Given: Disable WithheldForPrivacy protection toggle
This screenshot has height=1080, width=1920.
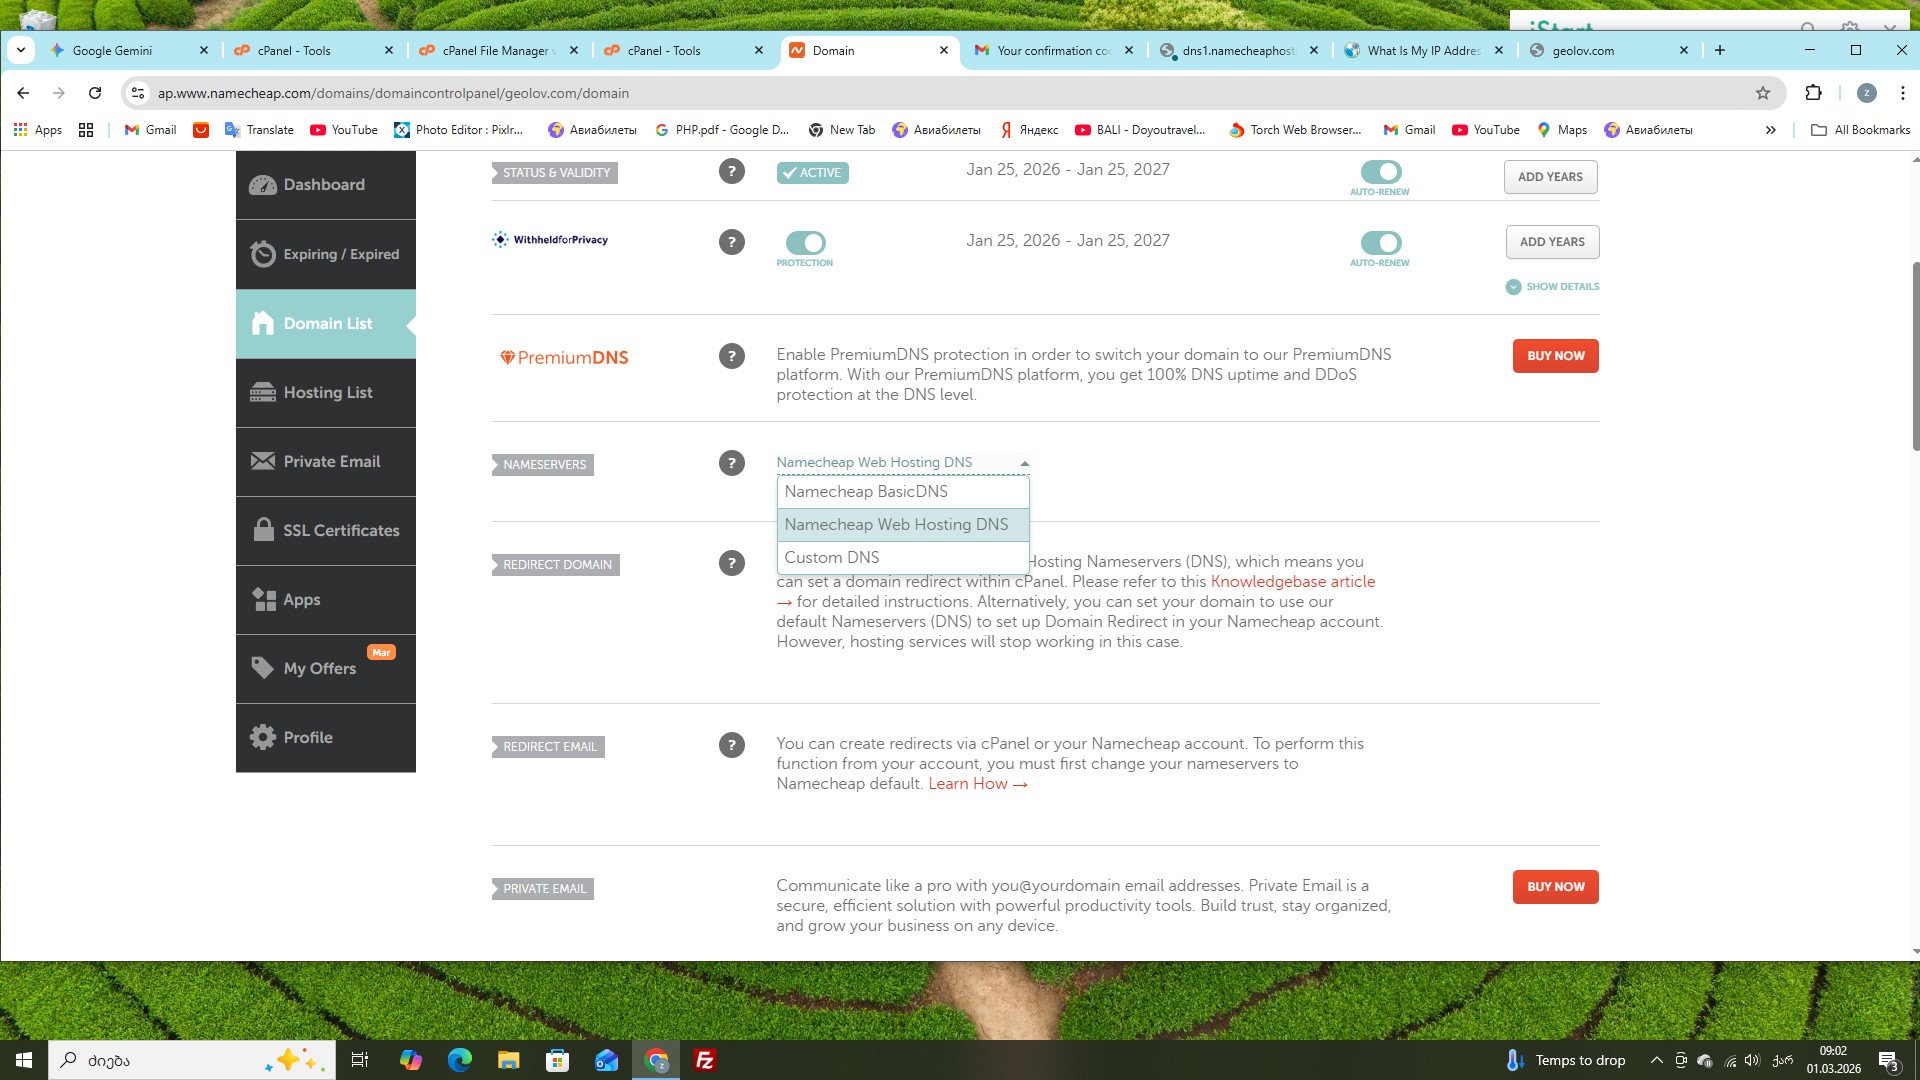Looking at the screenshot, I should click(805, 243).
